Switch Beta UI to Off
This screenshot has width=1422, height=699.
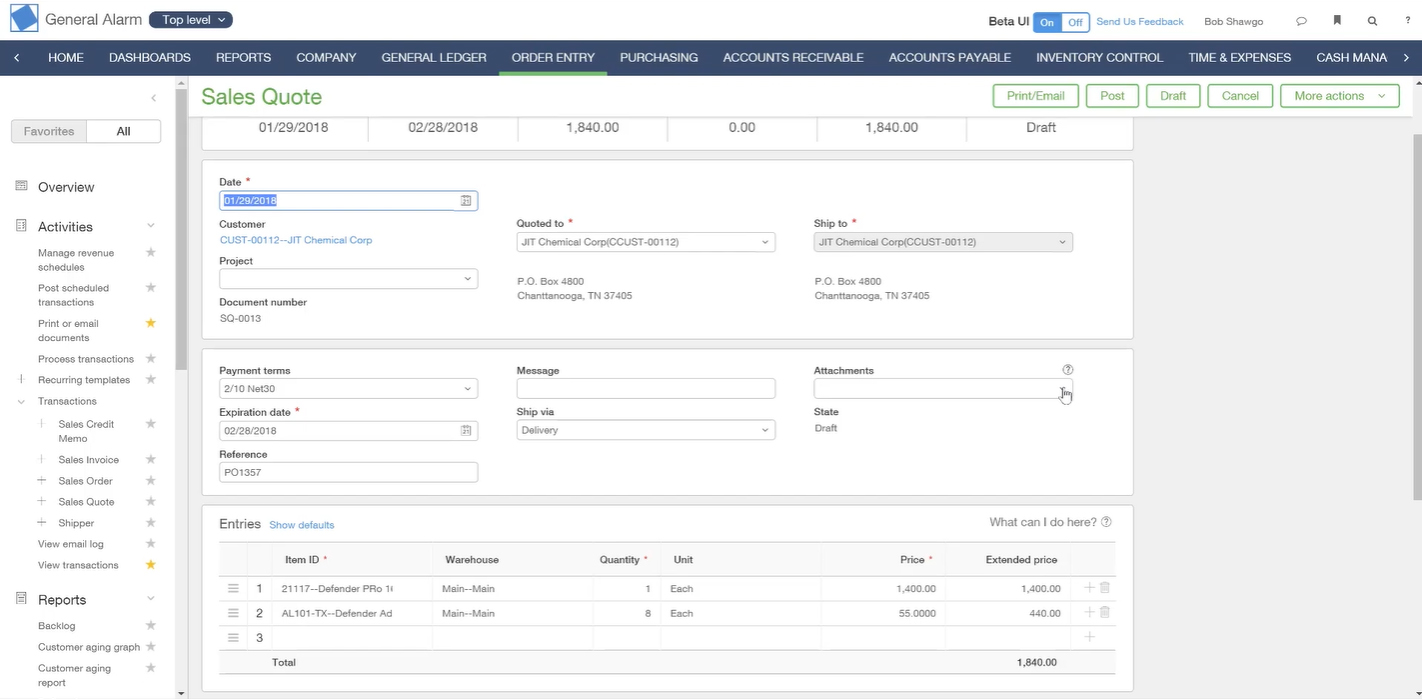1075,22
